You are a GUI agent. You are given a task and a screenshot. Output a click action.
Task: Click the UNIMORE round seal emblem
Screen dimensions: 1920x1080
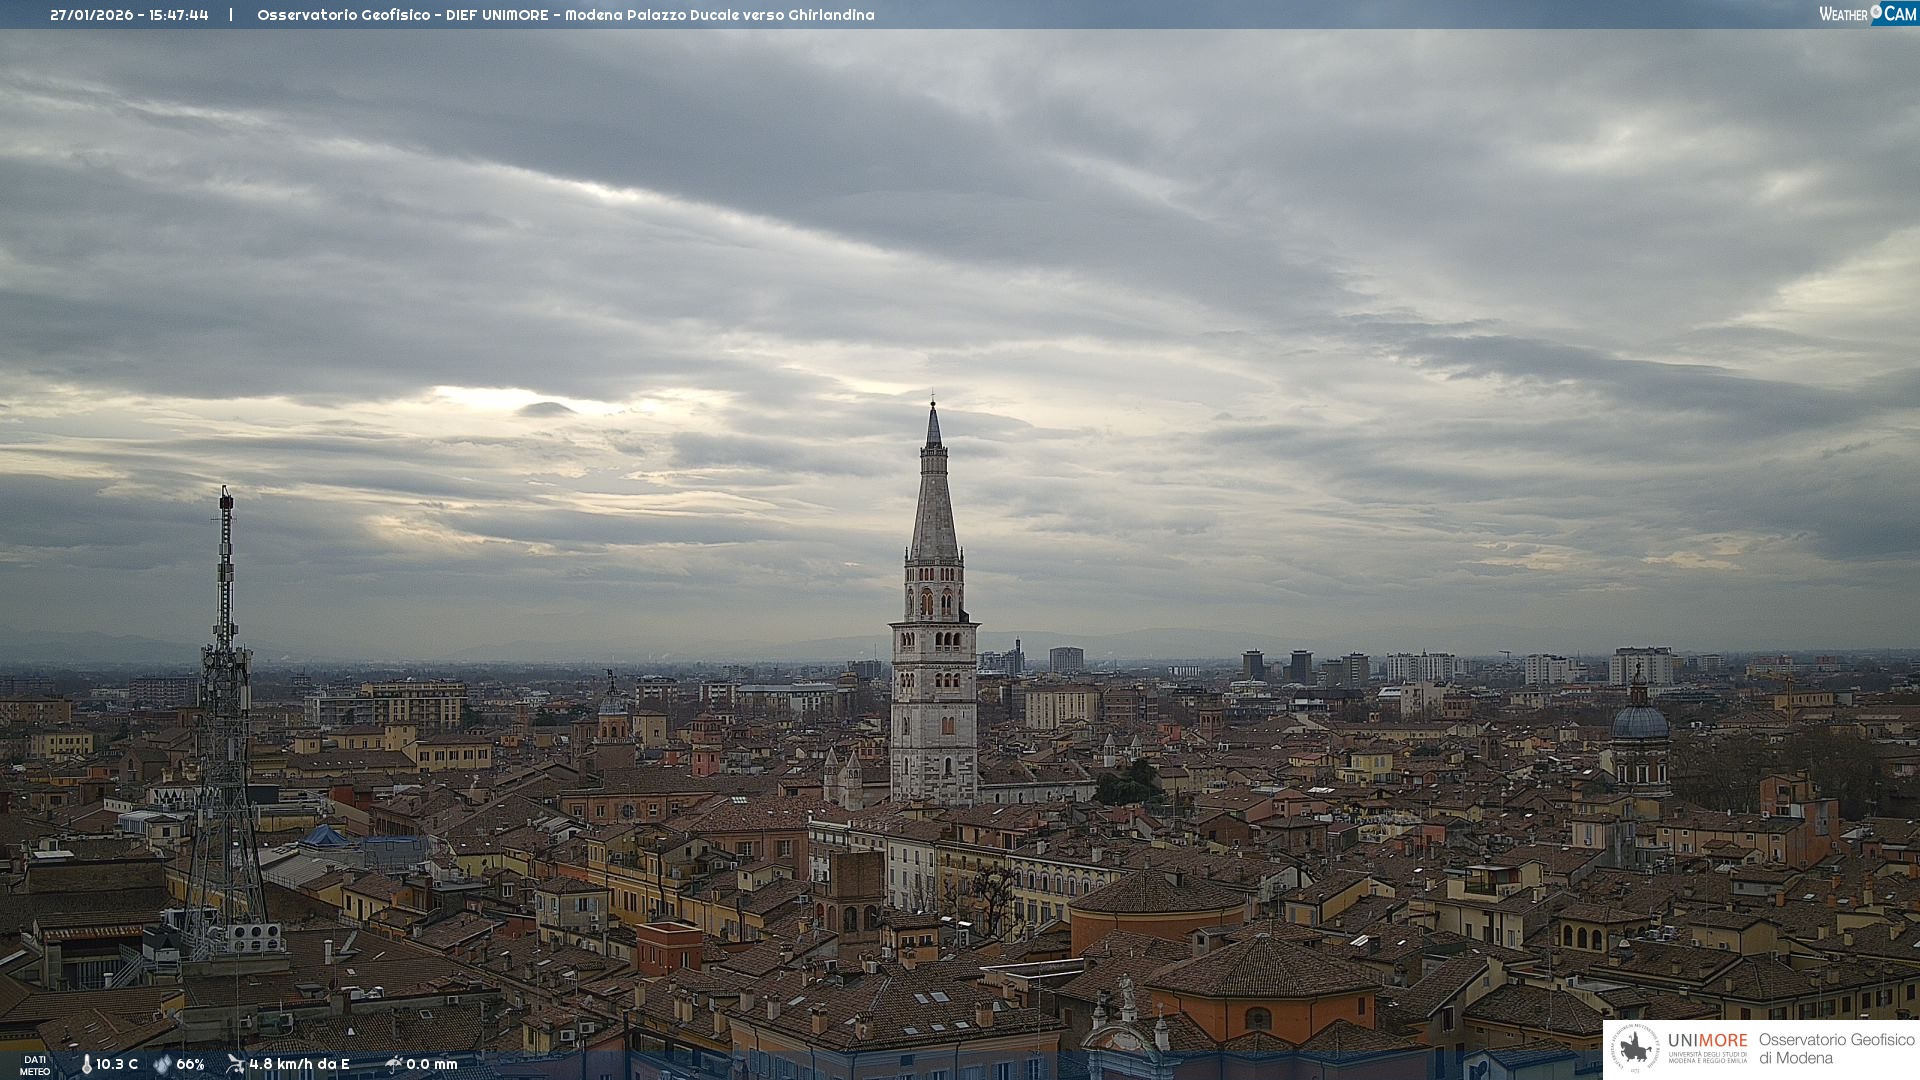coord(1636,1048)
